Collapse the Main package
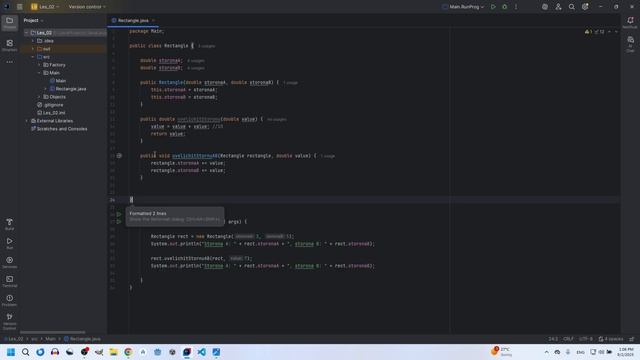 coord(39,73)
